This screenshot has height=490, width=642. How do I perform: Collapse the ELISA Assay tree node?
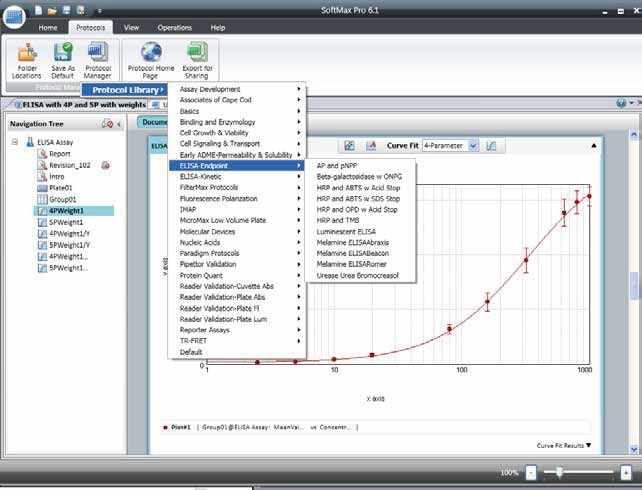coord(16,142)
